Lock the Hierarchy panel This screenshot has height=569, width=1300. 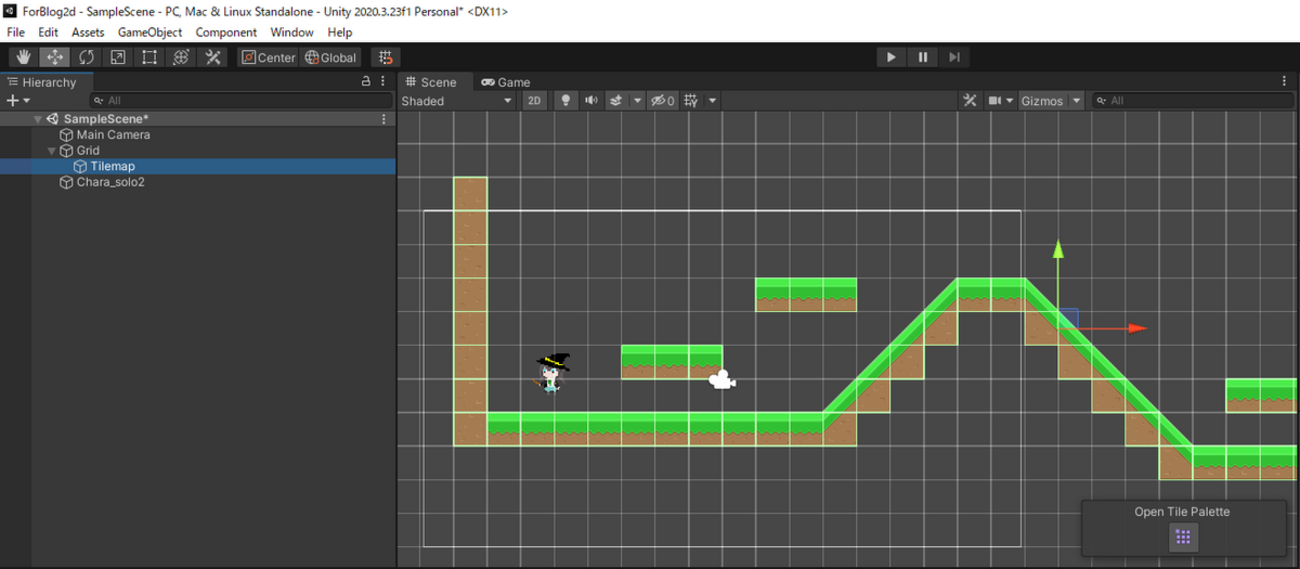(x=366, y=82)
